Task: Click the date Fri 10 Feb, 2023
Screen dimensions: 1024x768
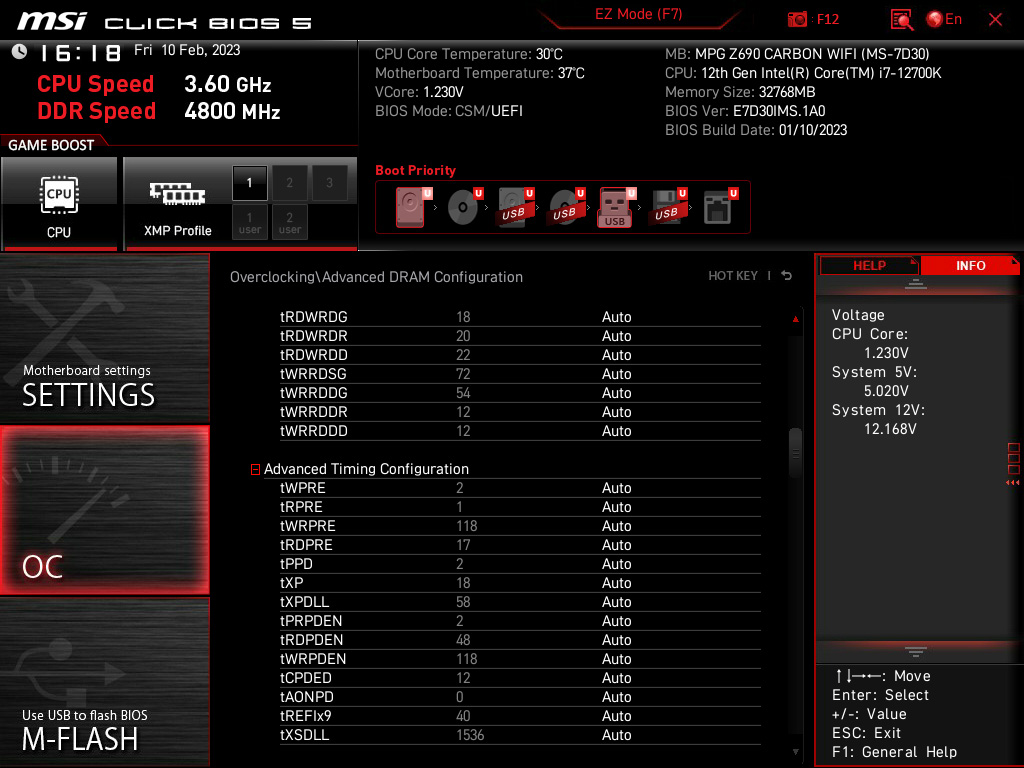Action: pyautogui.click(x=187, y=50)
